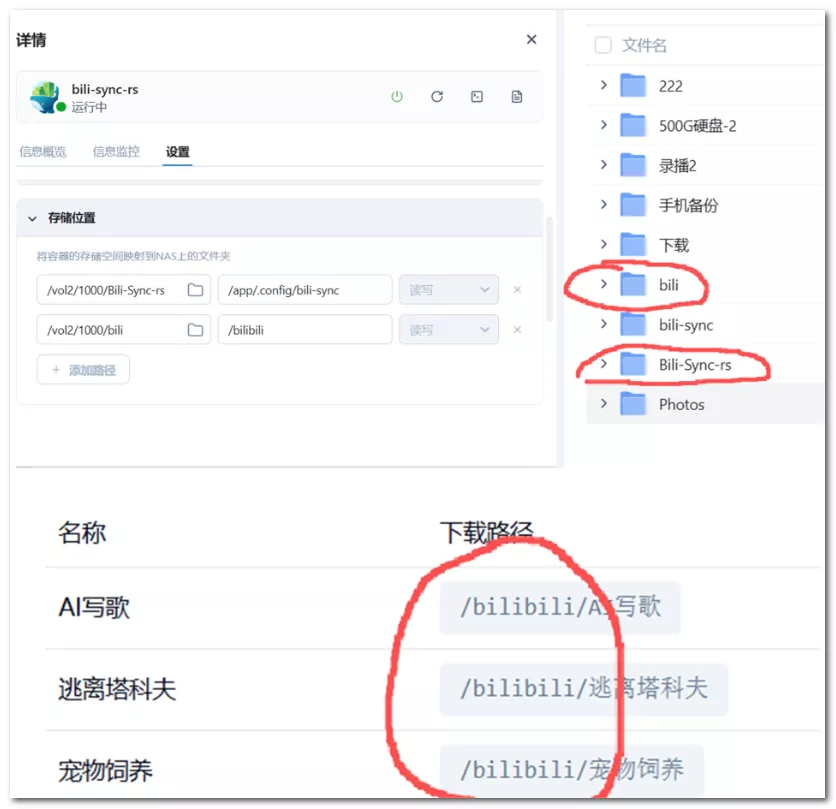Image resolution: width=836 pixels, height=809 pixels.
Task: Remove the /bilibili mapping row
Action: [x=517, y=330]
